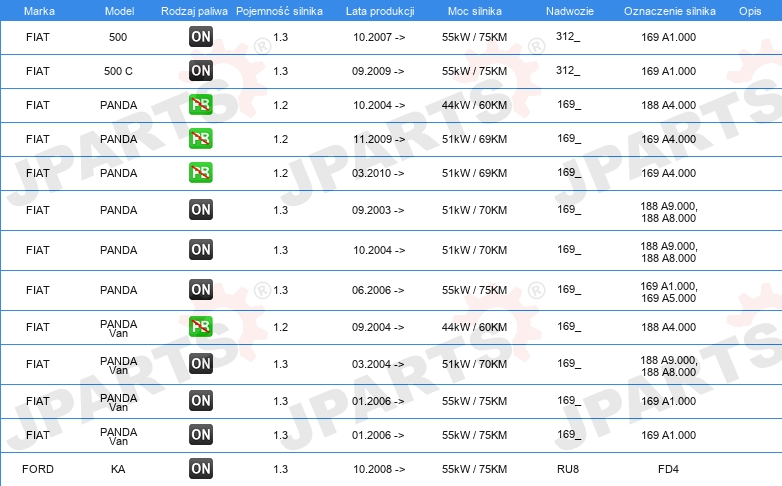Select 51kW / 69KM in the 11.2009 row
Viewport: 782px width, 486px height.
click(x=474, y=139)
